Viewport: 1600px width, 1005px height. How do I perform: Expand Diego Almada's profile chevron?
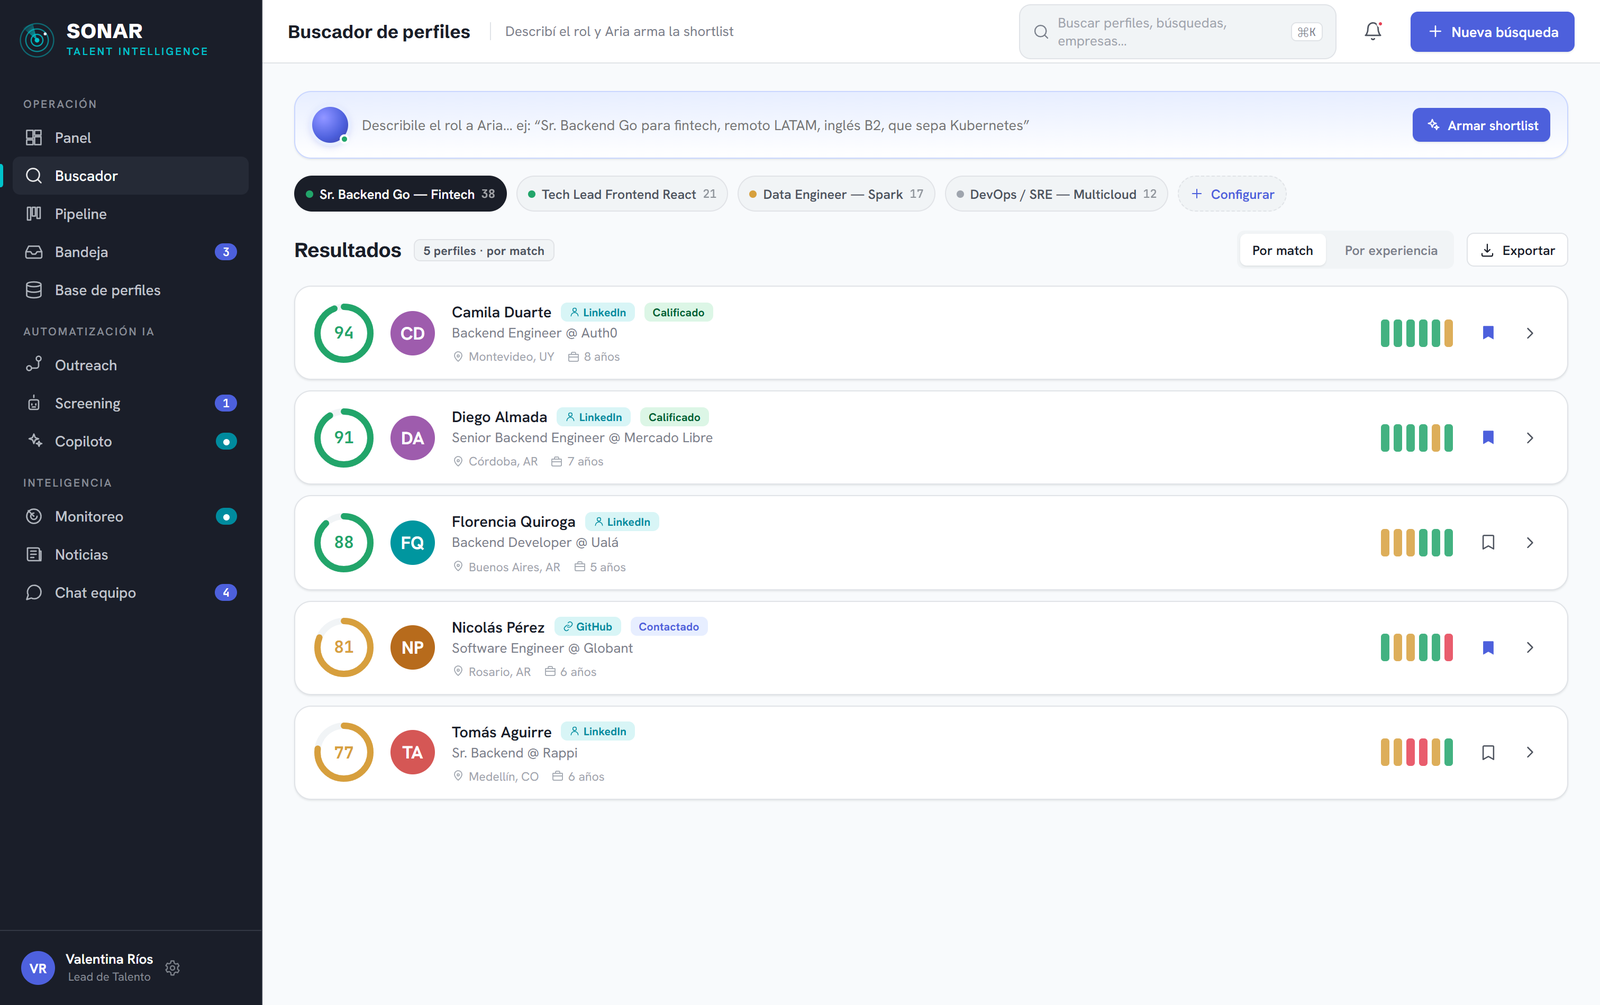coord(1530,438)
